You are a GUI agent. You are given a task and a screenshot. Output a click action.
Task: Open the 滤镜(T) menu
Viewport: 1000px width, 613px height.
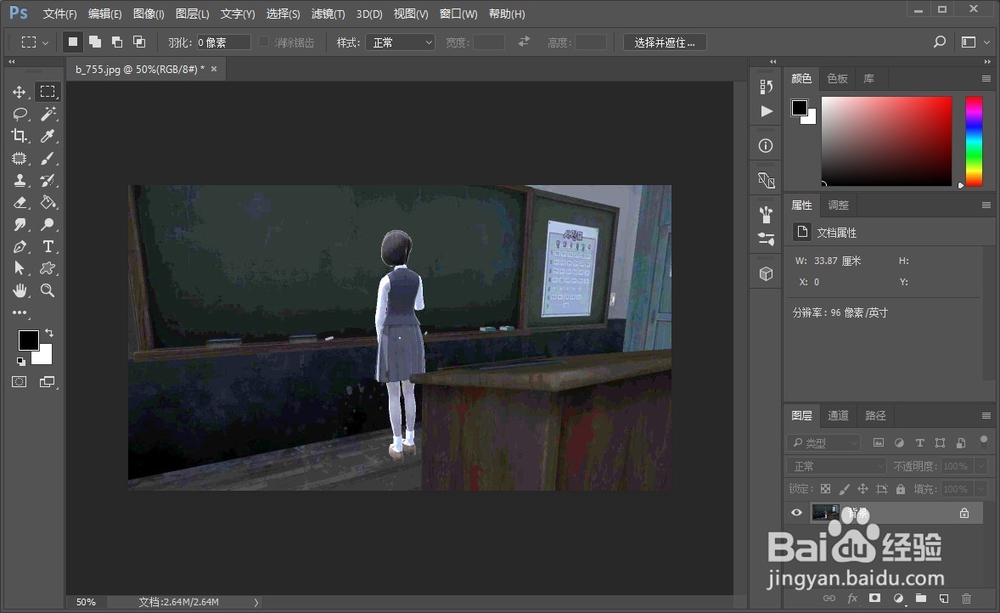[x=328, y=13]
